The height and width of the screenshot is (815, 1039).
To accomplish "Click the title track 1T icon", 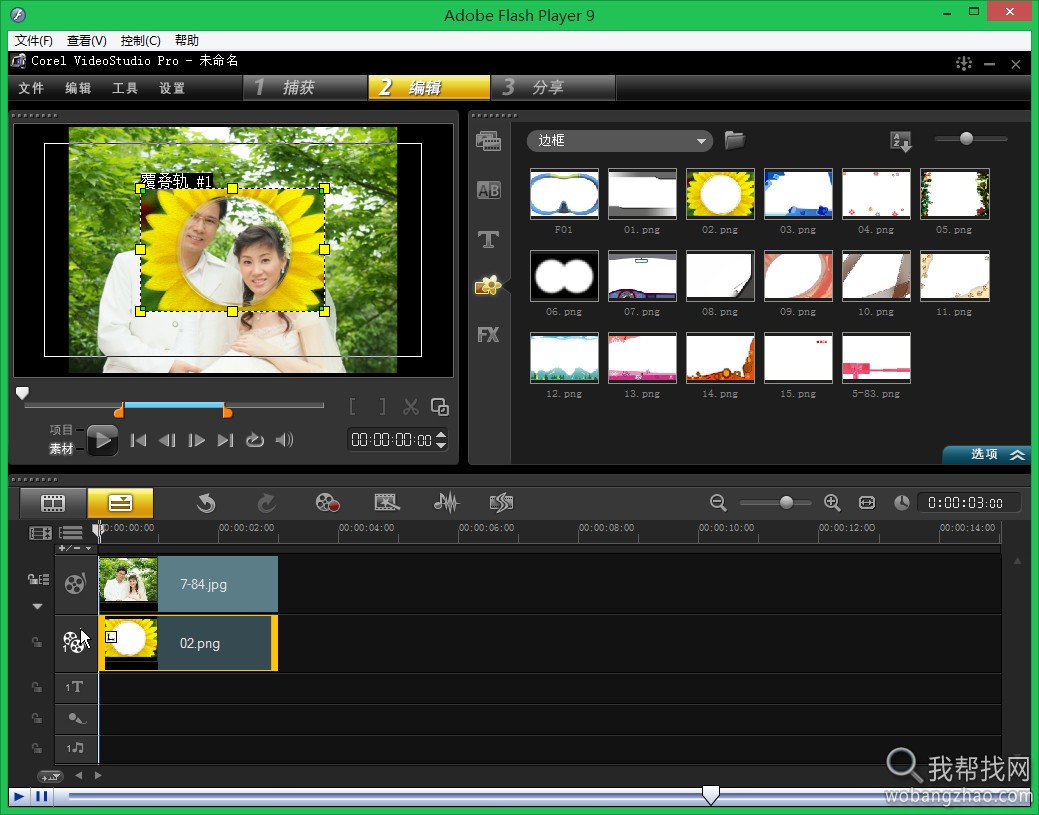I will click(x=74, y=687).
